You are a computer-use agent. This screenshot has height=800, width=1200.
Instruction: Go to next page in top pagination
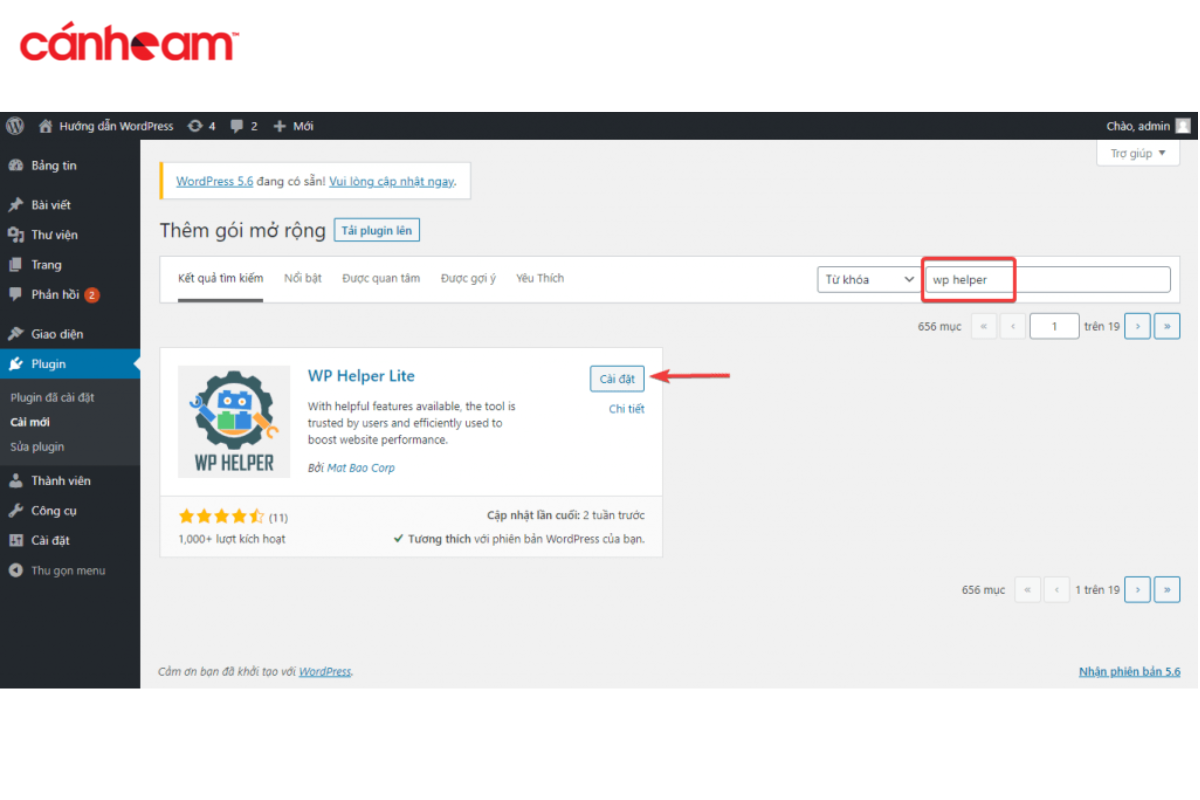(x=1137, y=326)
